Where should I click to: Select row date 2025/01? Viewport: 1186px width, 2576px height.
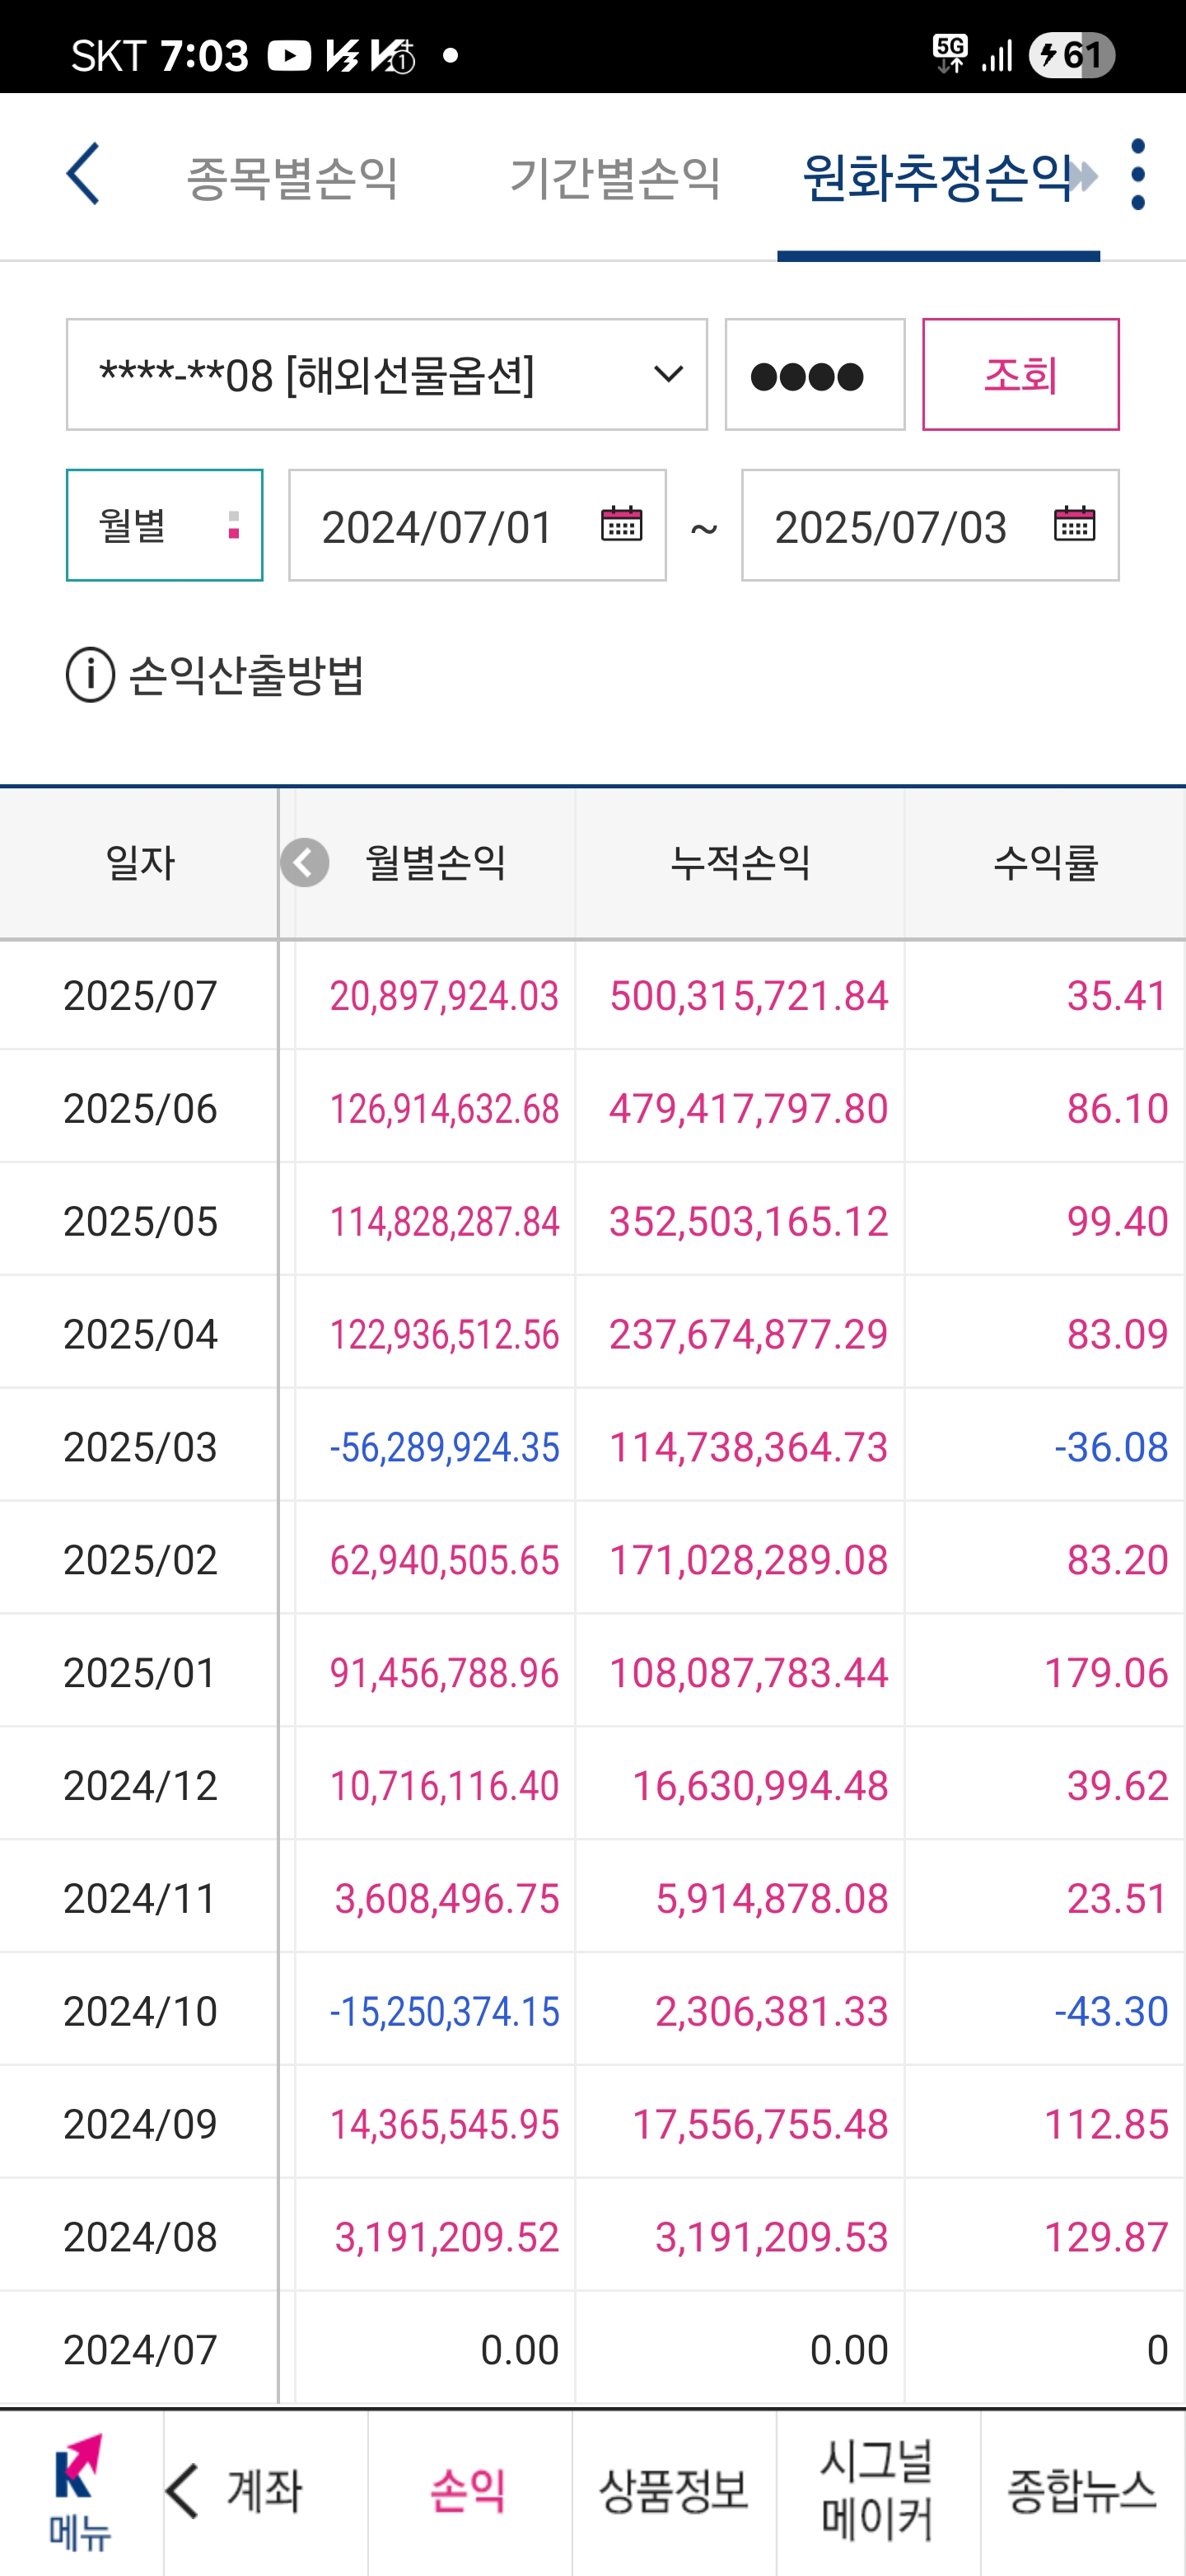coord(140,1673)
